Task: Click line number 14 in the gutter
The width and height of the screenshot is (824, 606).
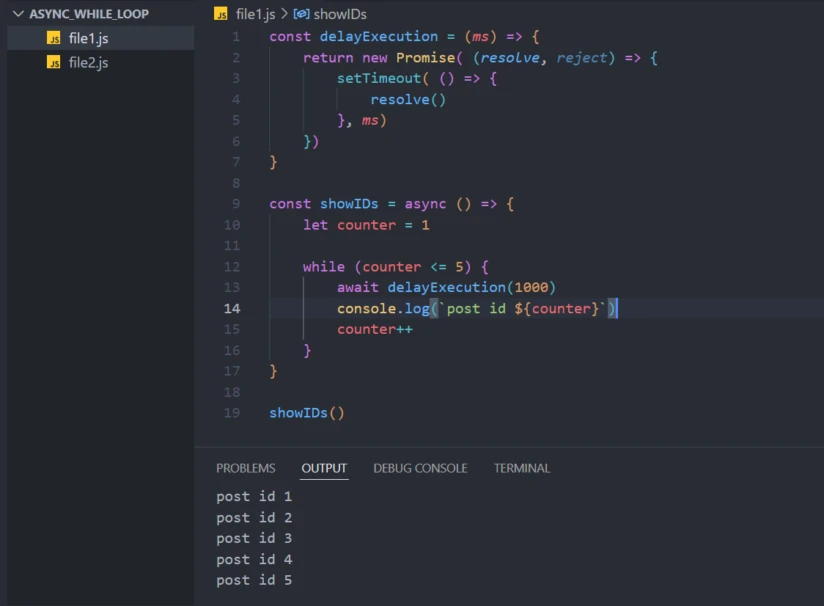Action: coord(232,308)
